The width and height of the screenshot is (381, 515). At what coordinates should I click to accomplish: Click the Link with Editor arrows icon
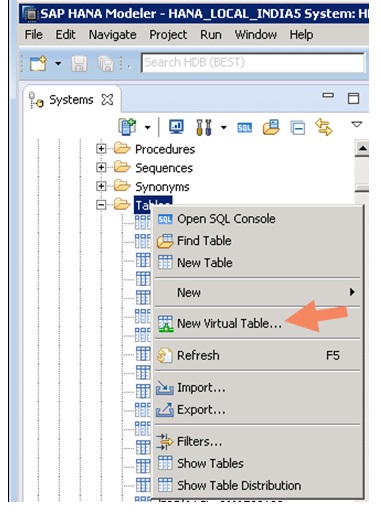coord(324,127)
